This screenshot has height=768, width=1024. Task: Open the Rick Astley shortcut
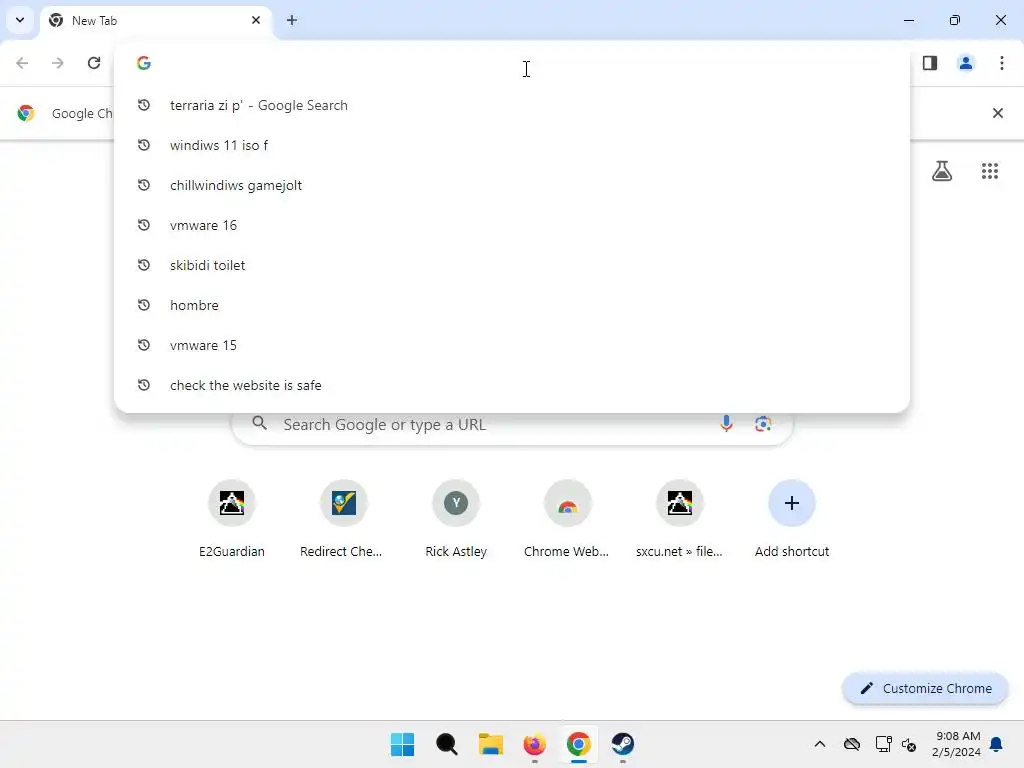click(456, 520)
